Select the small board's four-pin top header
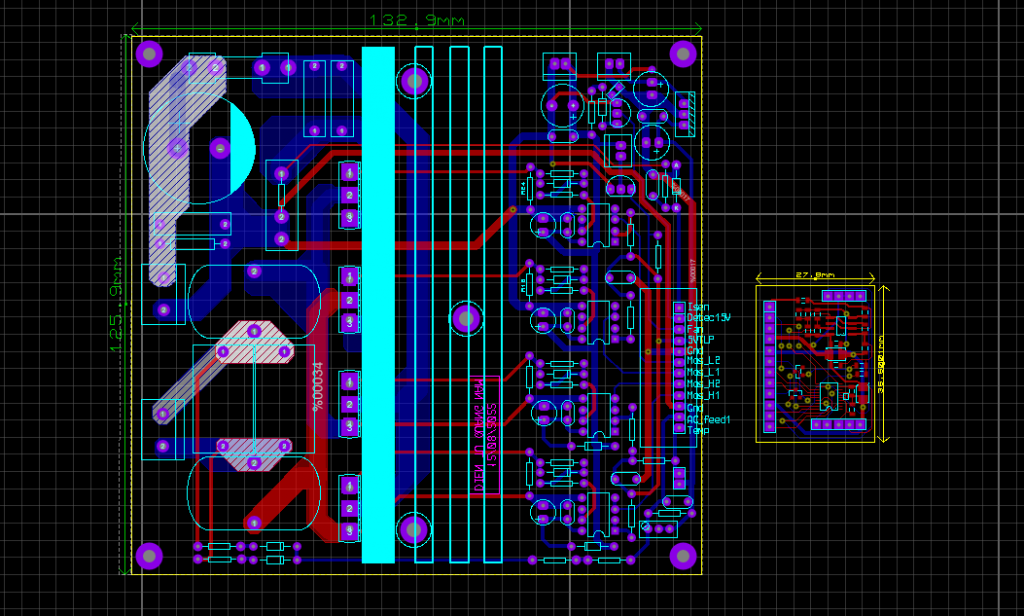Image resolution: width=1024 pixels, height=616 pixels. [844, 296]
